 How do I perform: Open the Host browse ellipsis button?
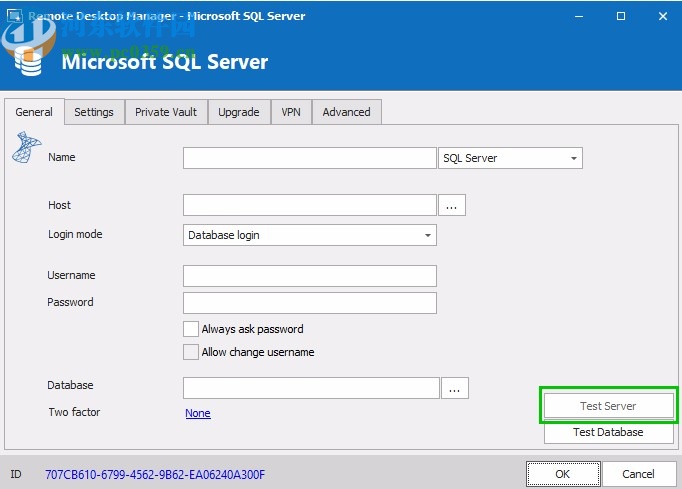tap(452, 205)
